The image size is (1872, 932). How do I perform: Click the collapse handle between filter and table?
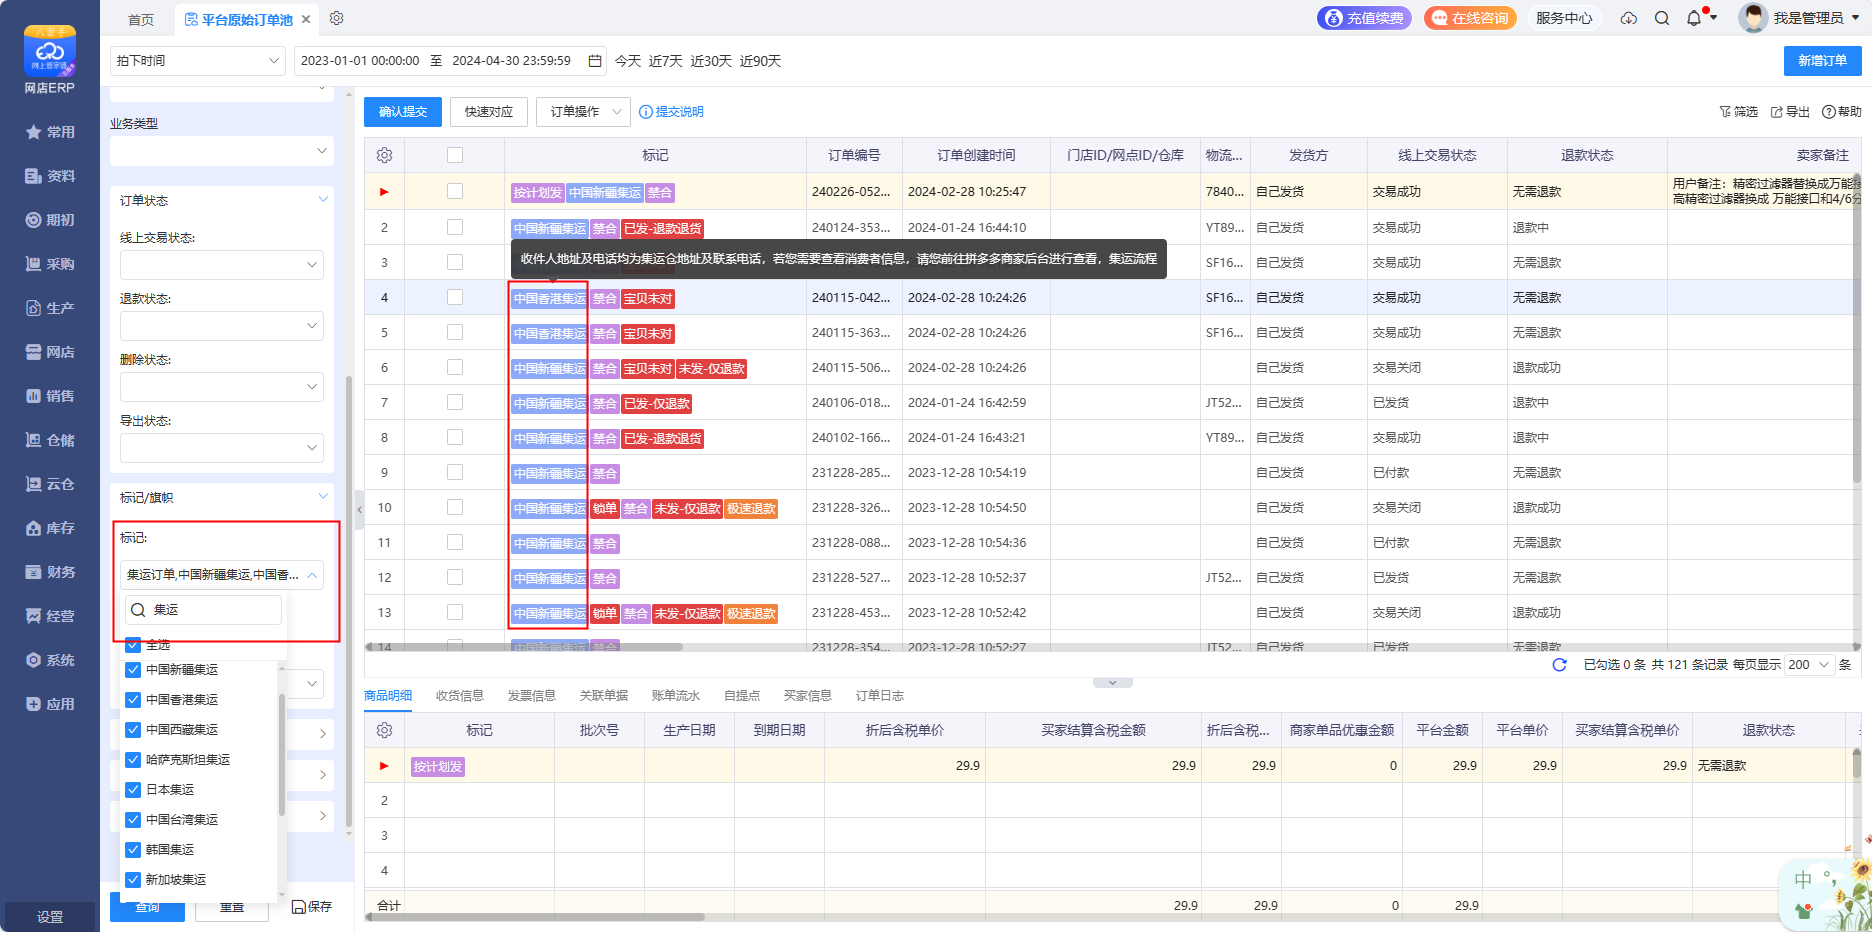360,509
